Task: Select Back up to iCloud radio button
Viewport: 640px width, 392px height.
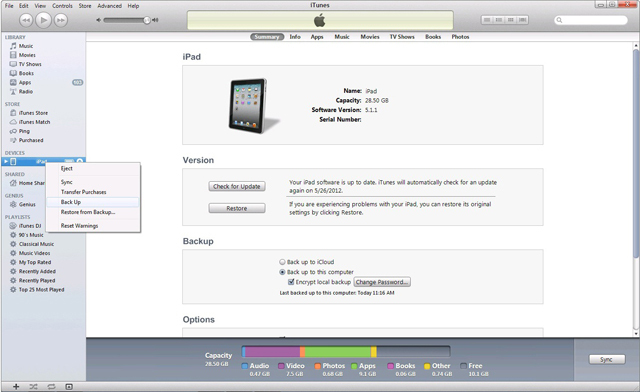Action: 282,262
